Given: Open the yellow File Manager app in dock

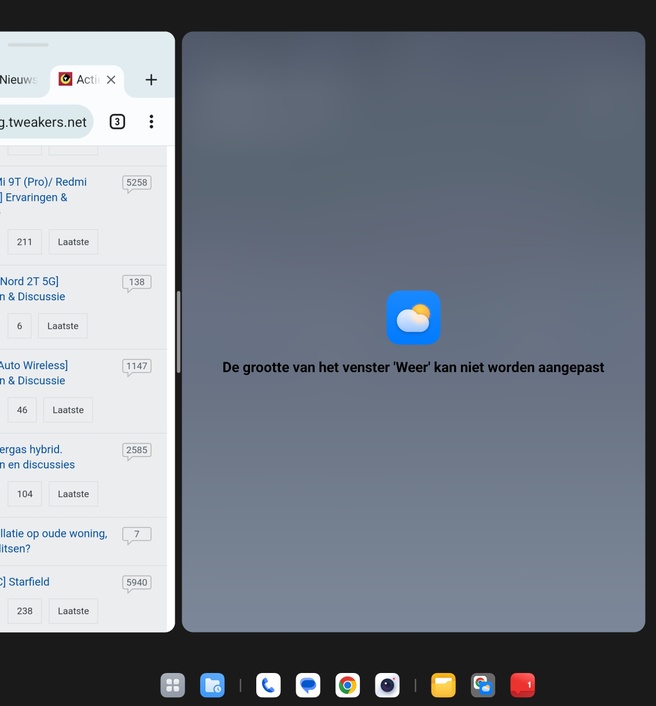Looking at the screenshot, I should point(443,685).
